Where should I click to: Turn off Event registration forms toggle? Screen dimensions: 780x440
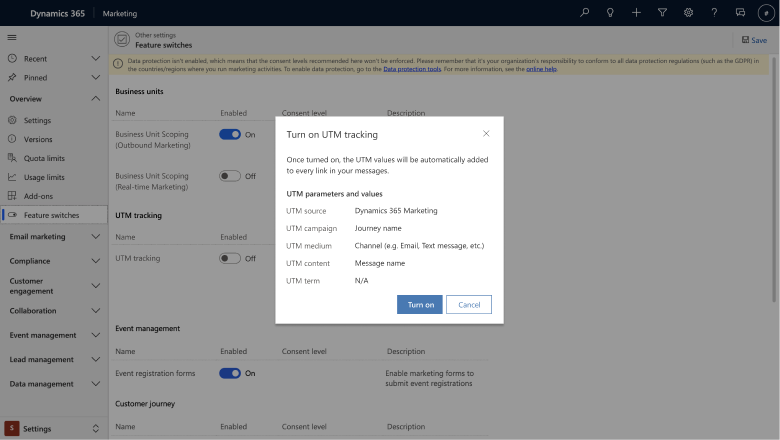230,373
